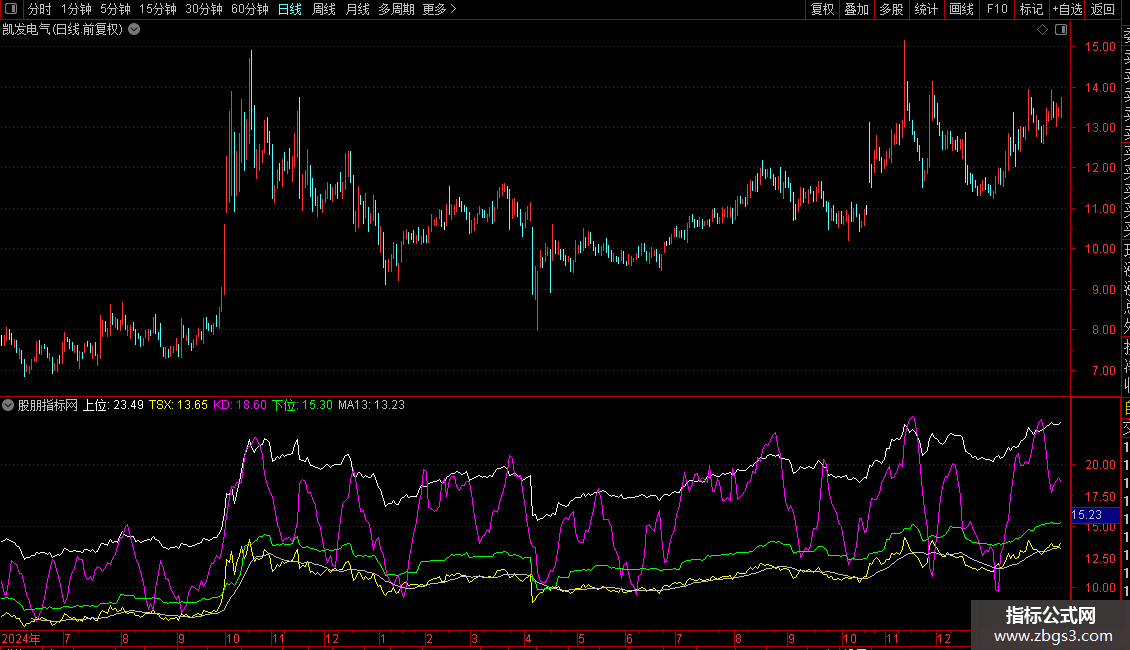The width and height of the screenshot is (1130, 650).
Task: Open F10 company info
Action: pos(997,9)
